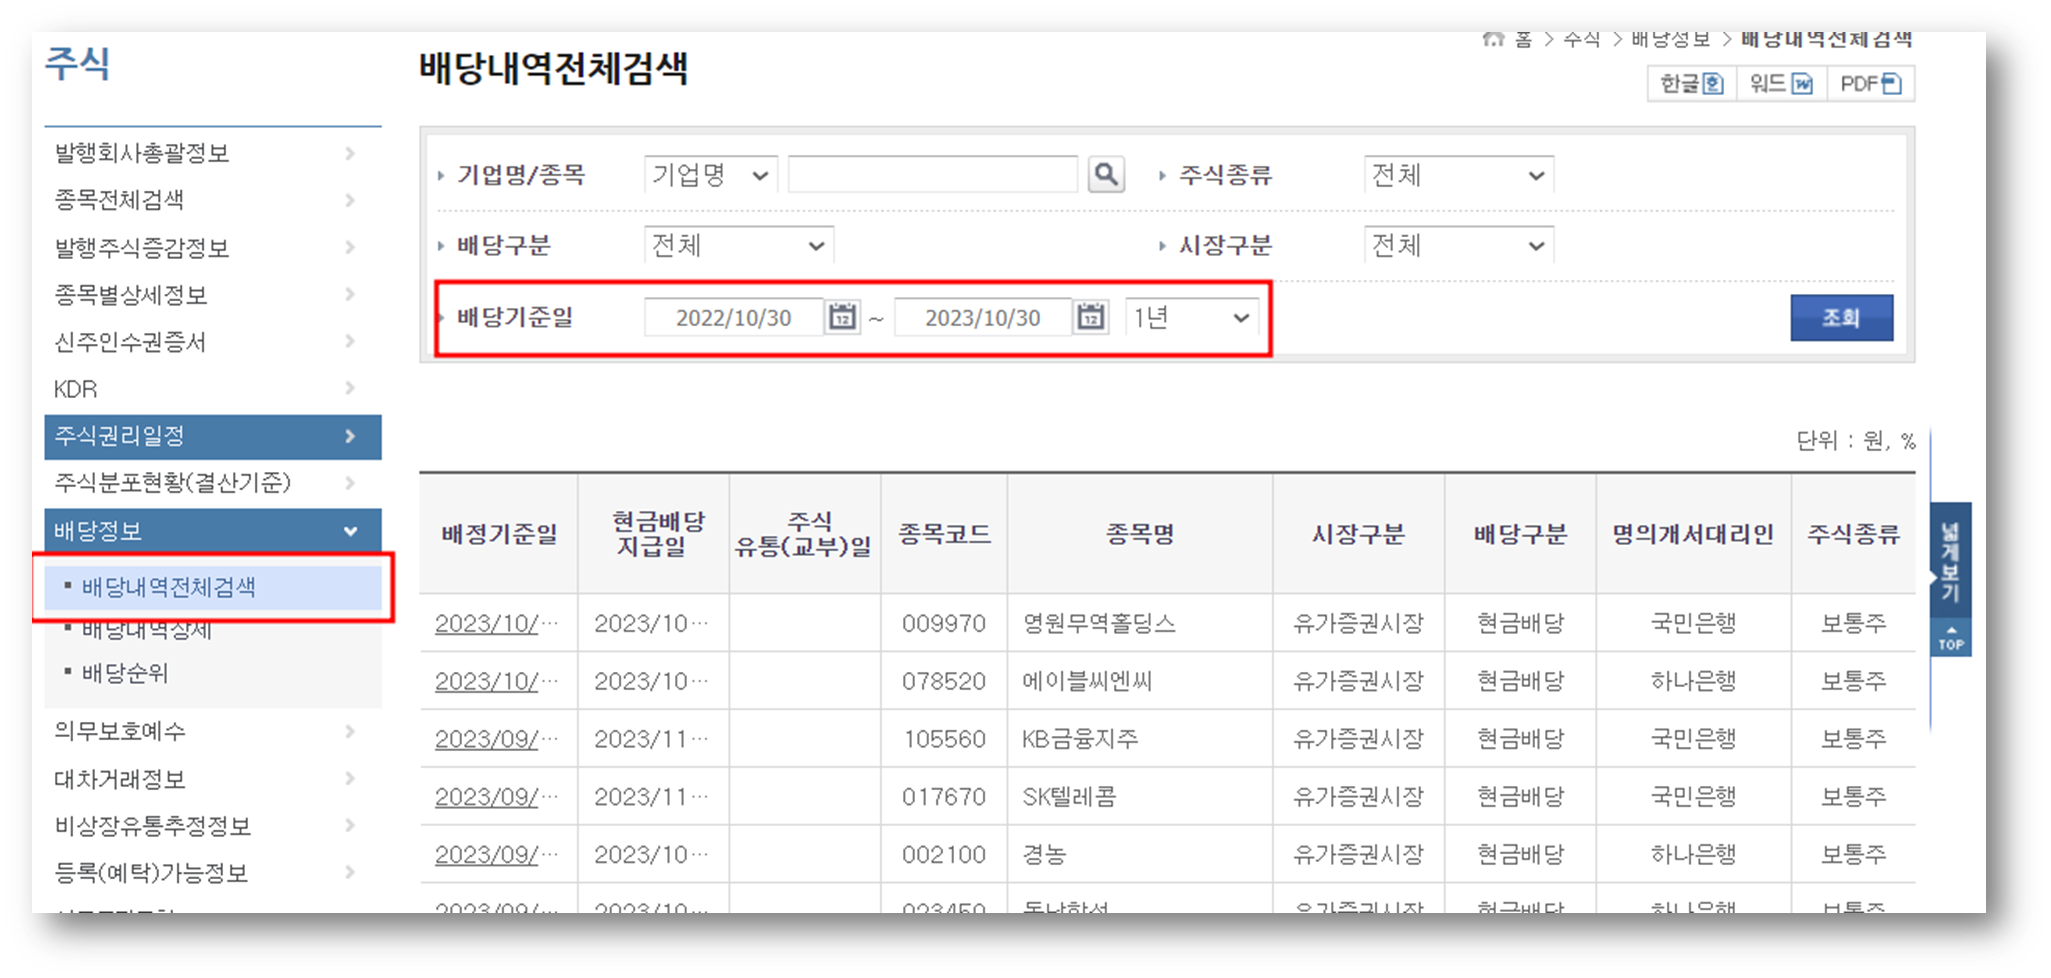Click the 배당정보 breadcrumb link
The image size is (2051, 978).
(1670, 39)
